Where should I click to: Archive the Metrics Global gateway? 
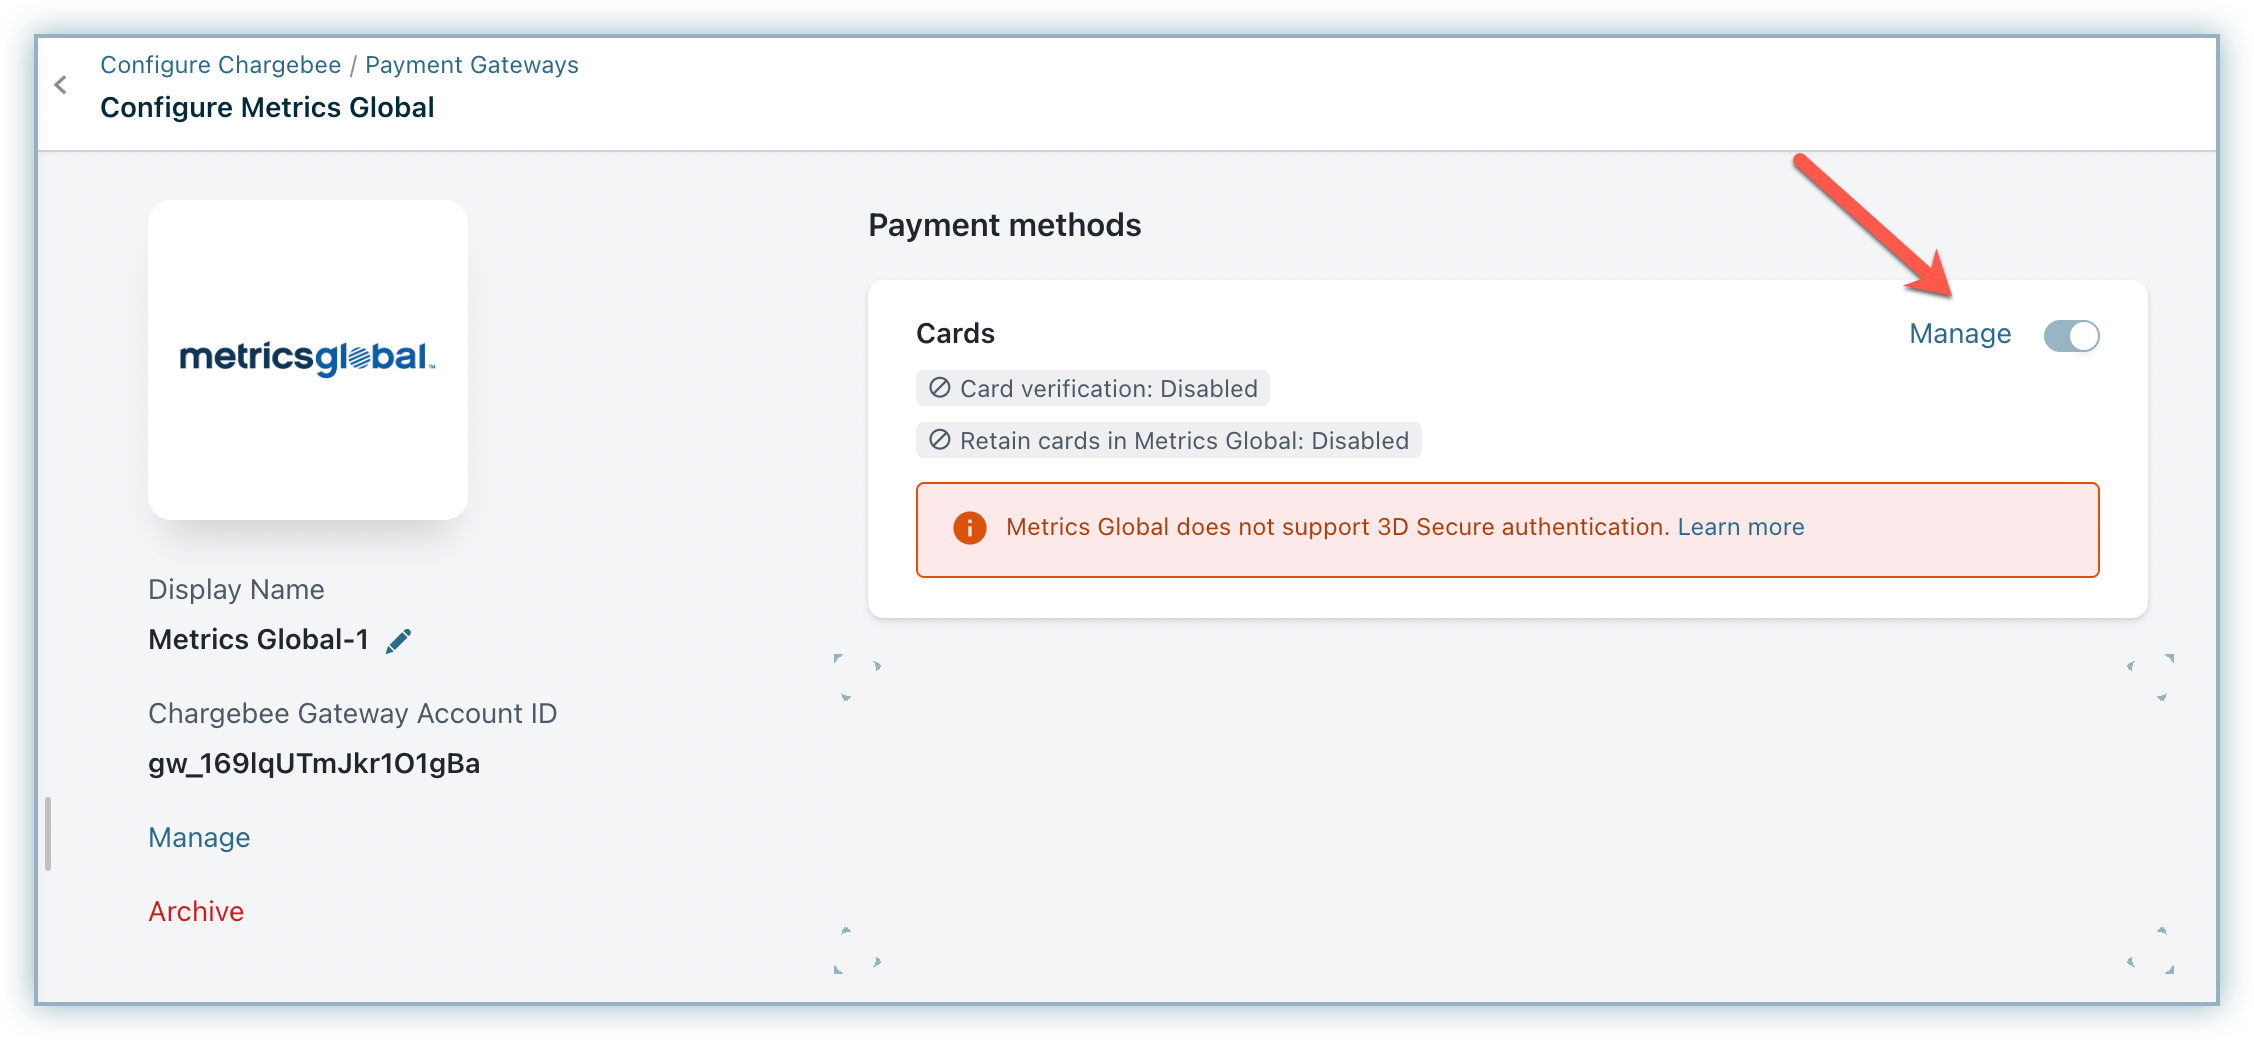pyautogui.click(x=196, y=912)
